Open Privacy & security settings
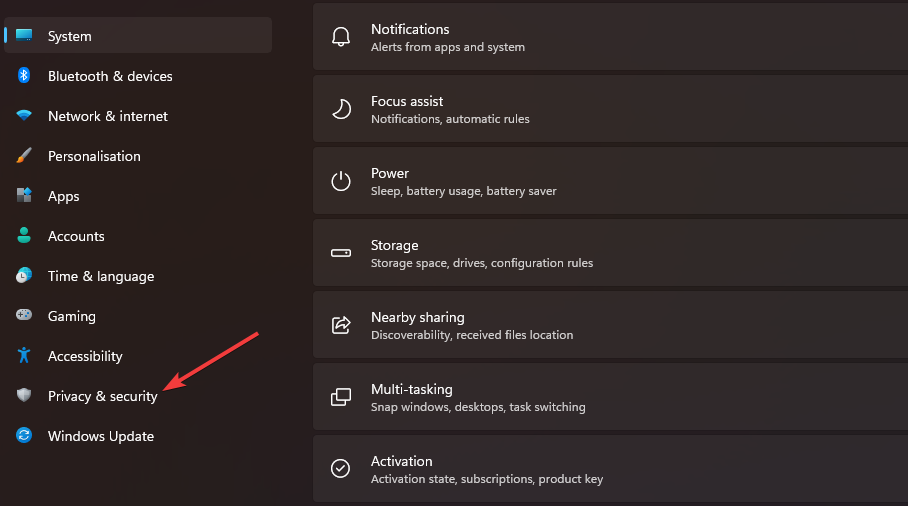The height and width of the screenshot is (506, 908). pyautogui.click(x=102, y=396)
